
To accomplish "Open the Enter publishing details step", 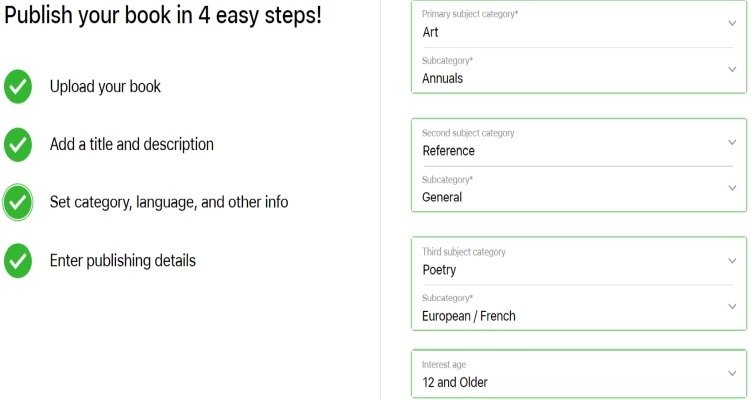I will click(x=123, y=261).
